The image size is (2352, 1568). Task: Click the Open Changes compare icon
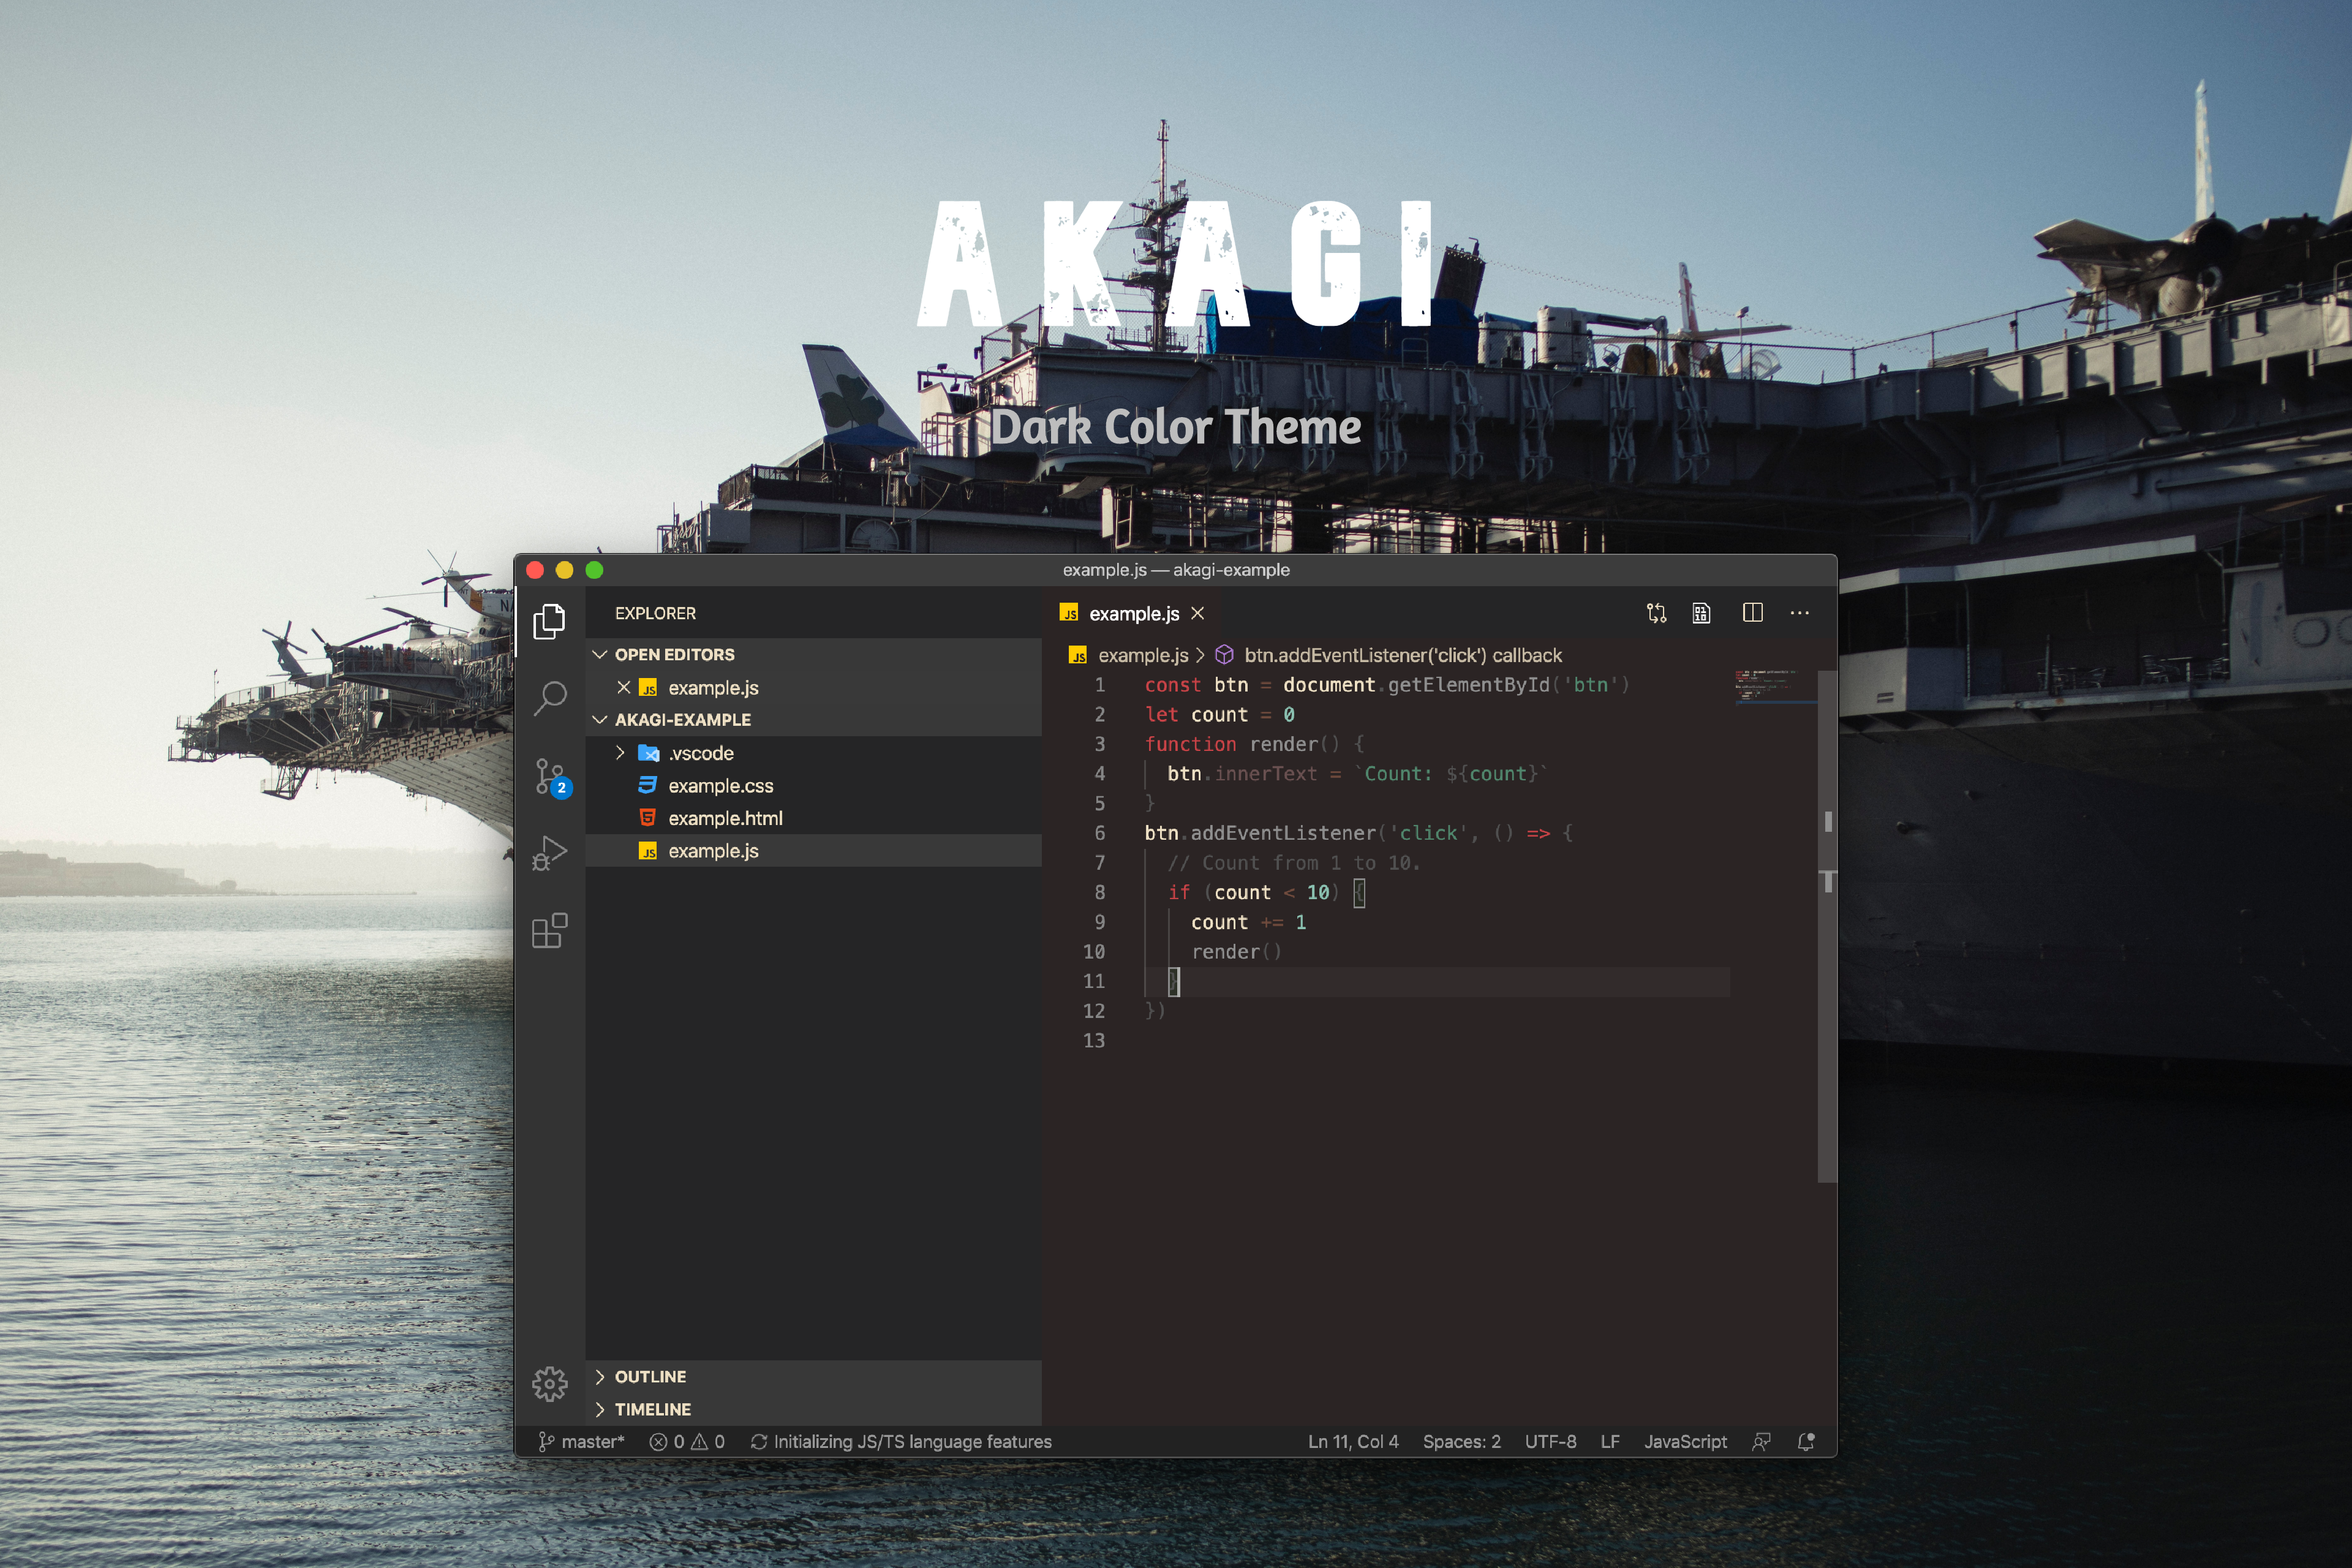1656,613
